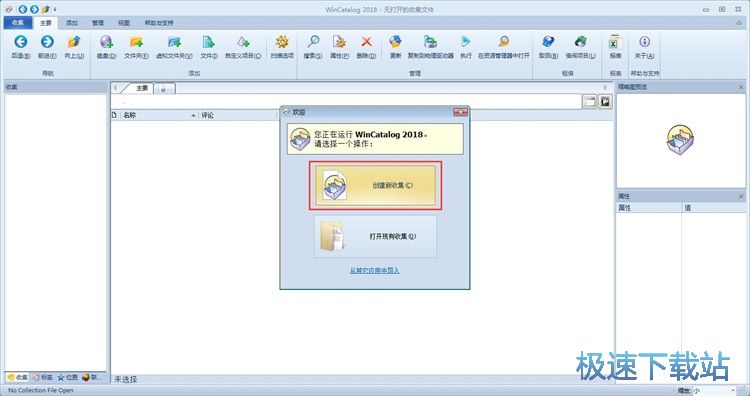The height and width of the screenshot is (396, 750).
Task: Switch to 标签 tab in left panel
Action: tap(43, 377)
